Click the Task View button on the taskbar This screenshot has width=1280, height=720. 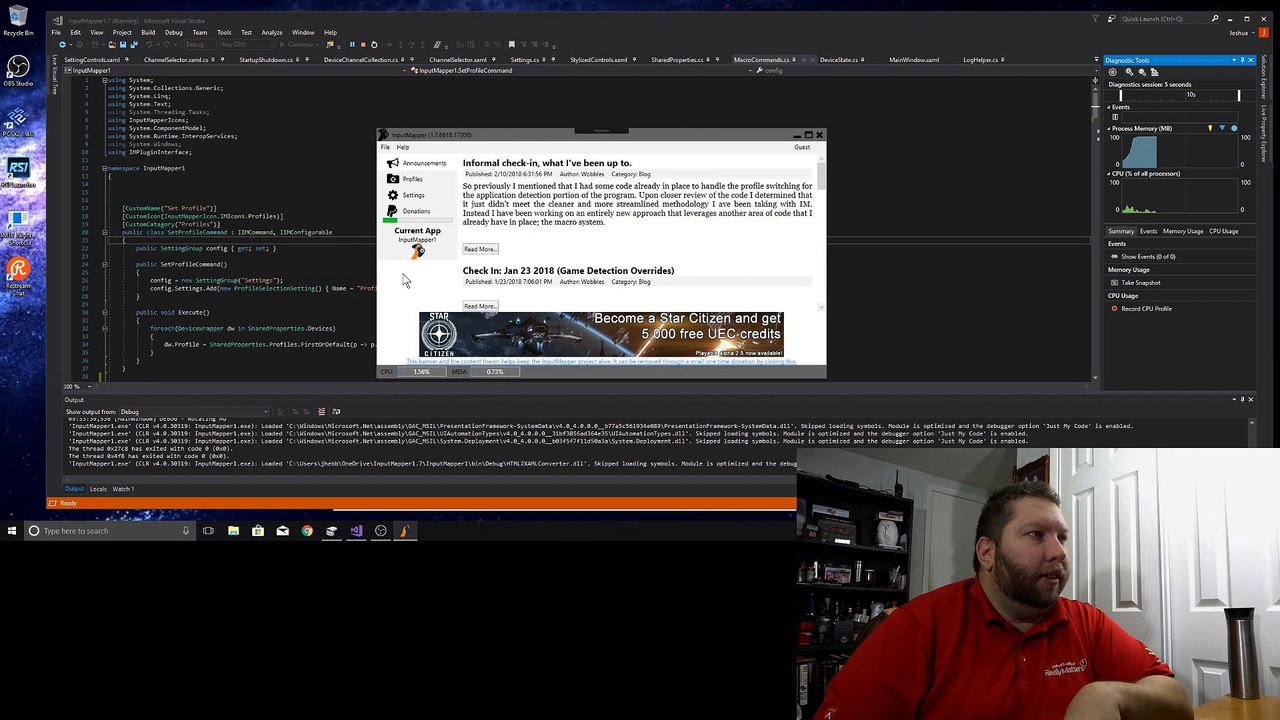[208, 531]
